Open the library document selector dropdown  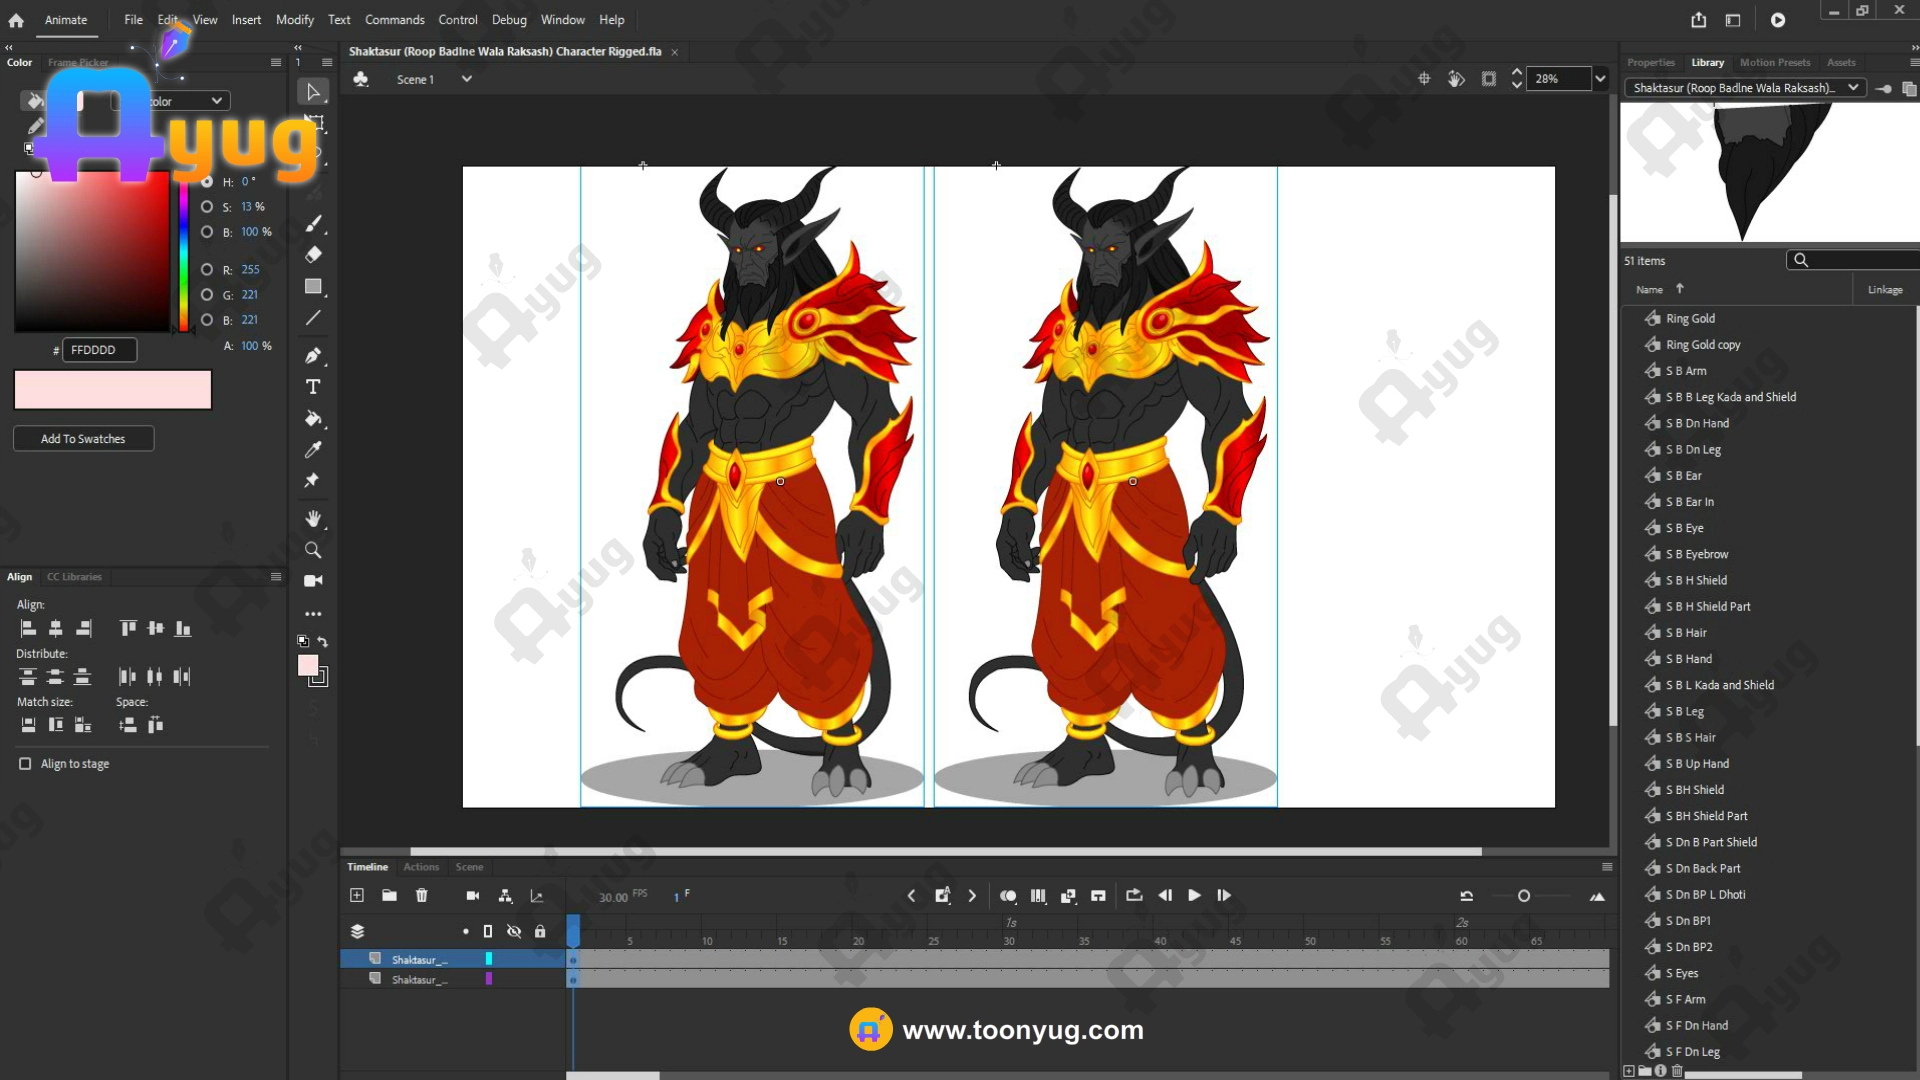[x=1853, y=88]
